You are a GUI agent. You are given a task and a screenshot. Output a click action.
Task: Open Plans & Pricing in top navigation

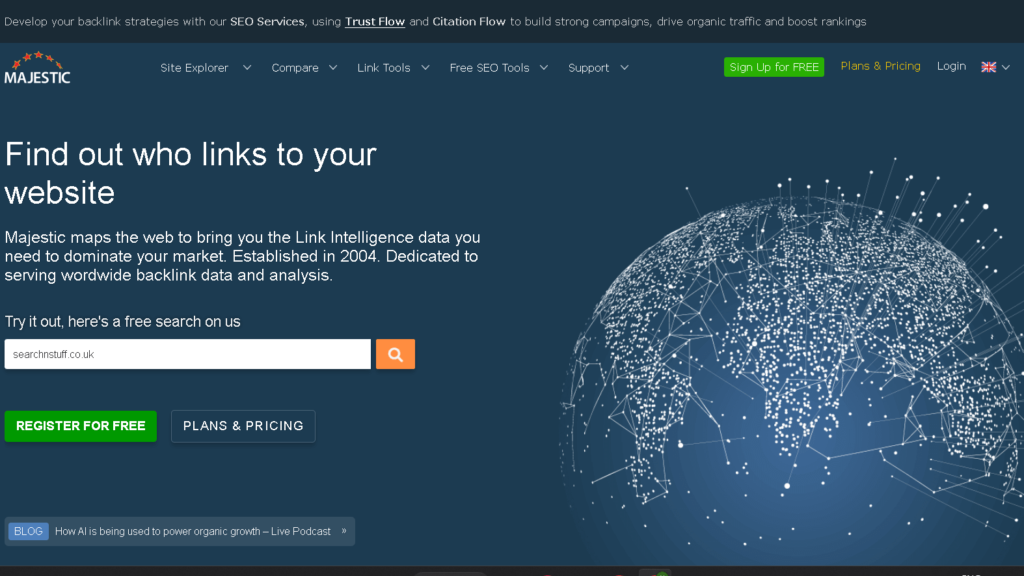880,66
